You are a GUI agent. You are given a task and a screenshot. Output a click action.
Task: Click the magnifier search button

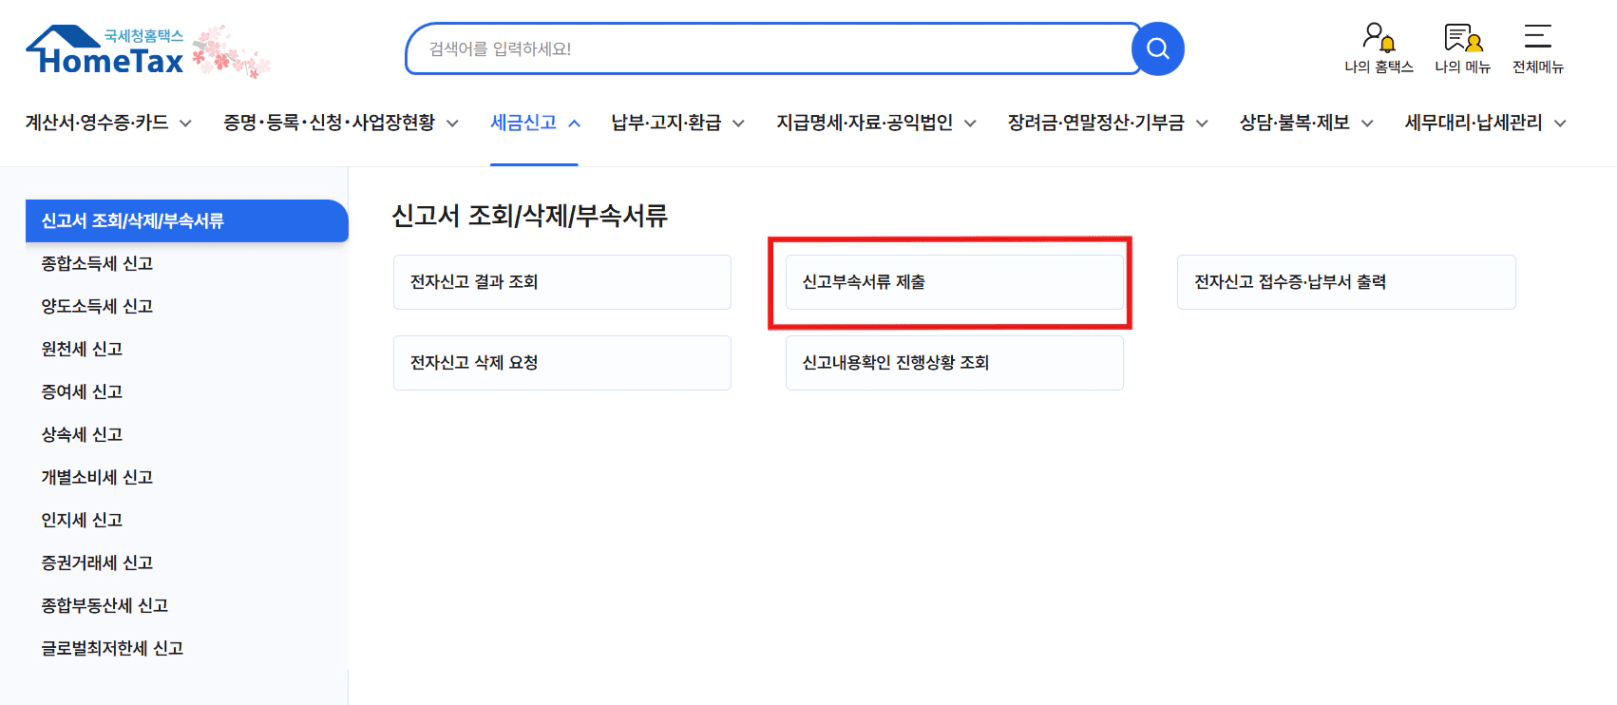coord(1157,49)
